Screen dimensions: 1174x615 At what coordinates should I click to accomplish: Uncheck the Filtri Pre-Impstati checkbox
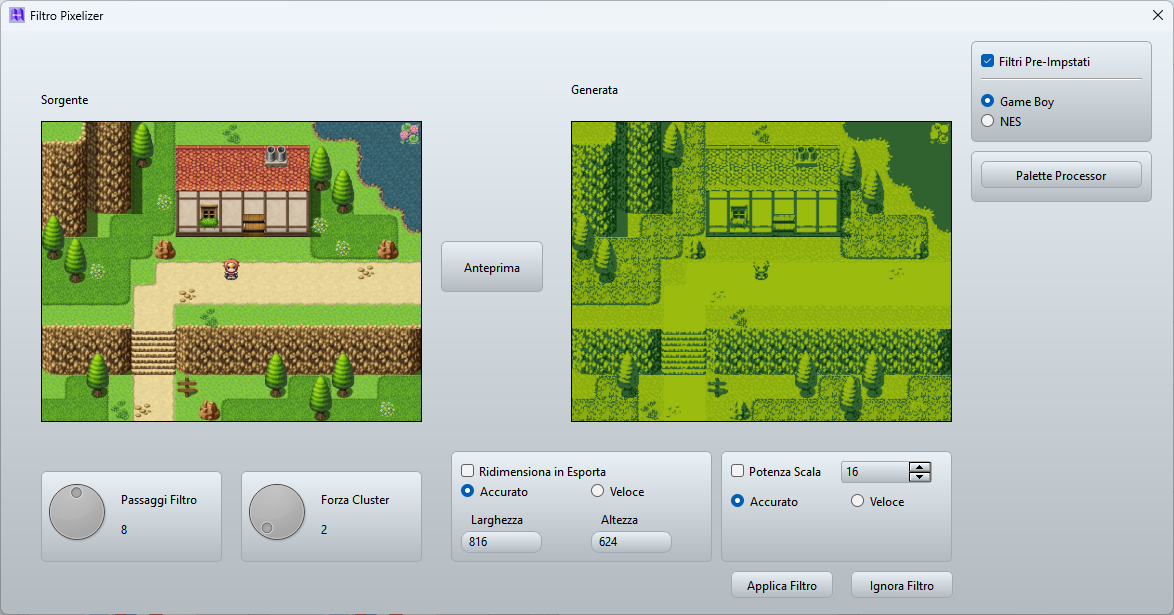pos(988,61)
